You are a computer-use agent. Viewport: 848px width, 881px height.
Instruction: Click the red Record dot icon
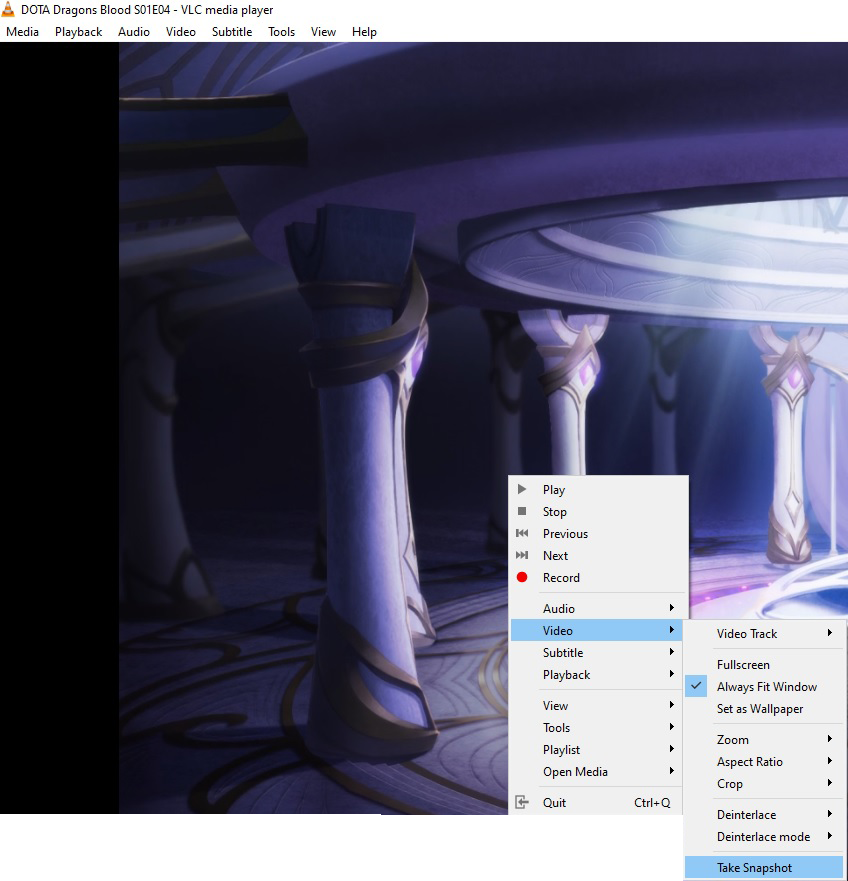522,577
